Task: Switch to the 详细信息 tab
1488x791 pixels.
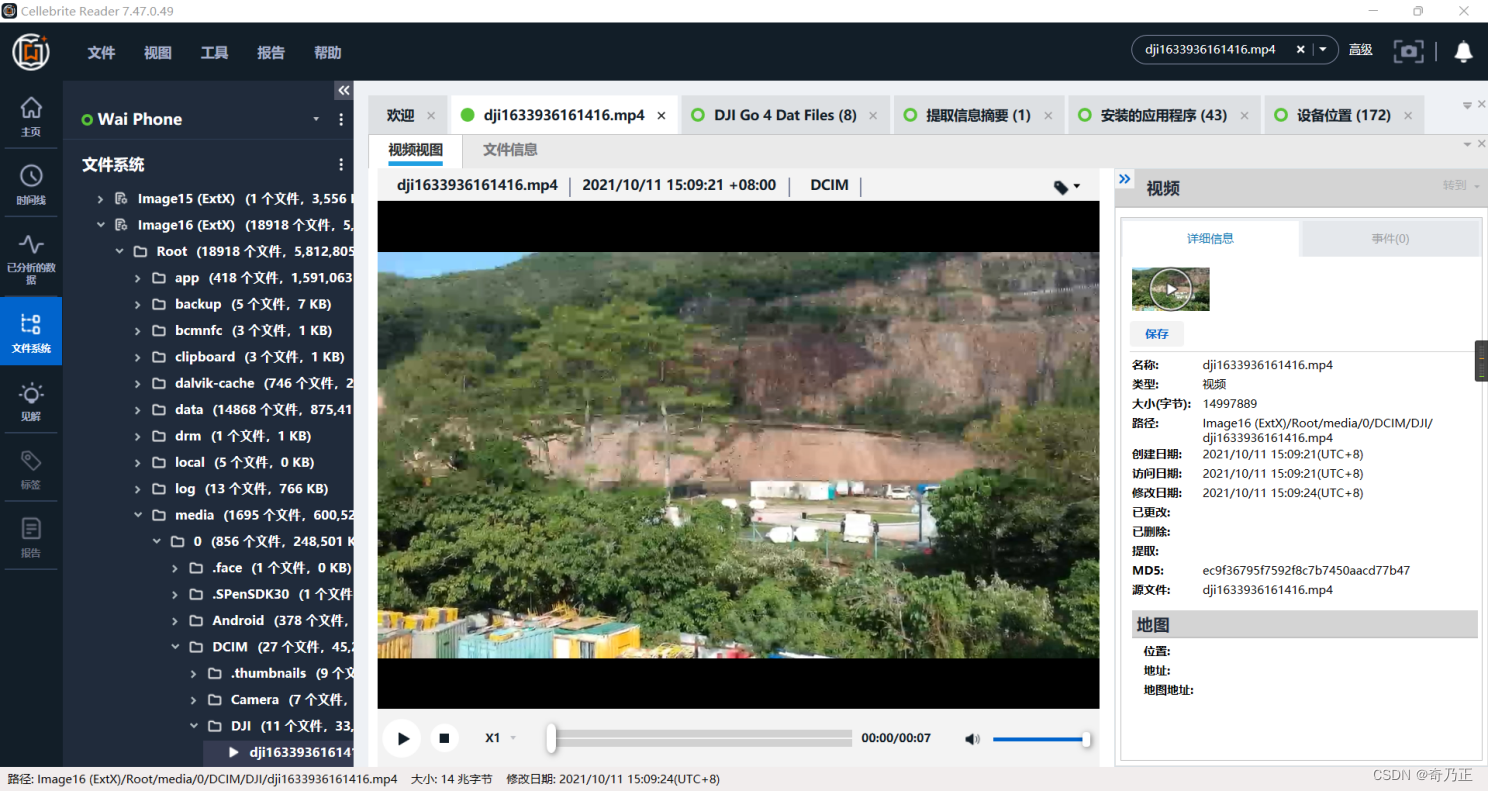Action: (1210, 239)
